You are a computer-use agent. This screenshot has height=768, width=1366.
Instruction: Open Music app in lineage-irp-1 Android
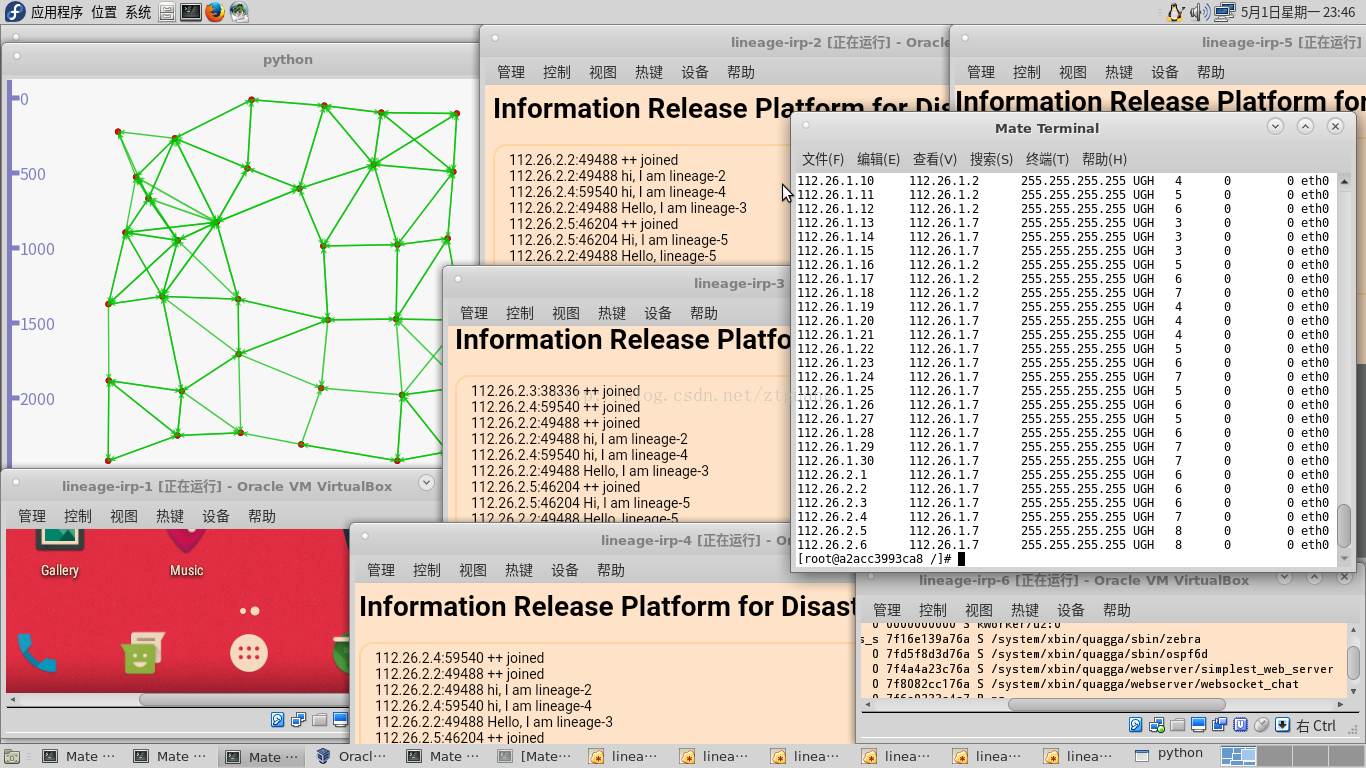pyautogui.click(x=186, y=552)
